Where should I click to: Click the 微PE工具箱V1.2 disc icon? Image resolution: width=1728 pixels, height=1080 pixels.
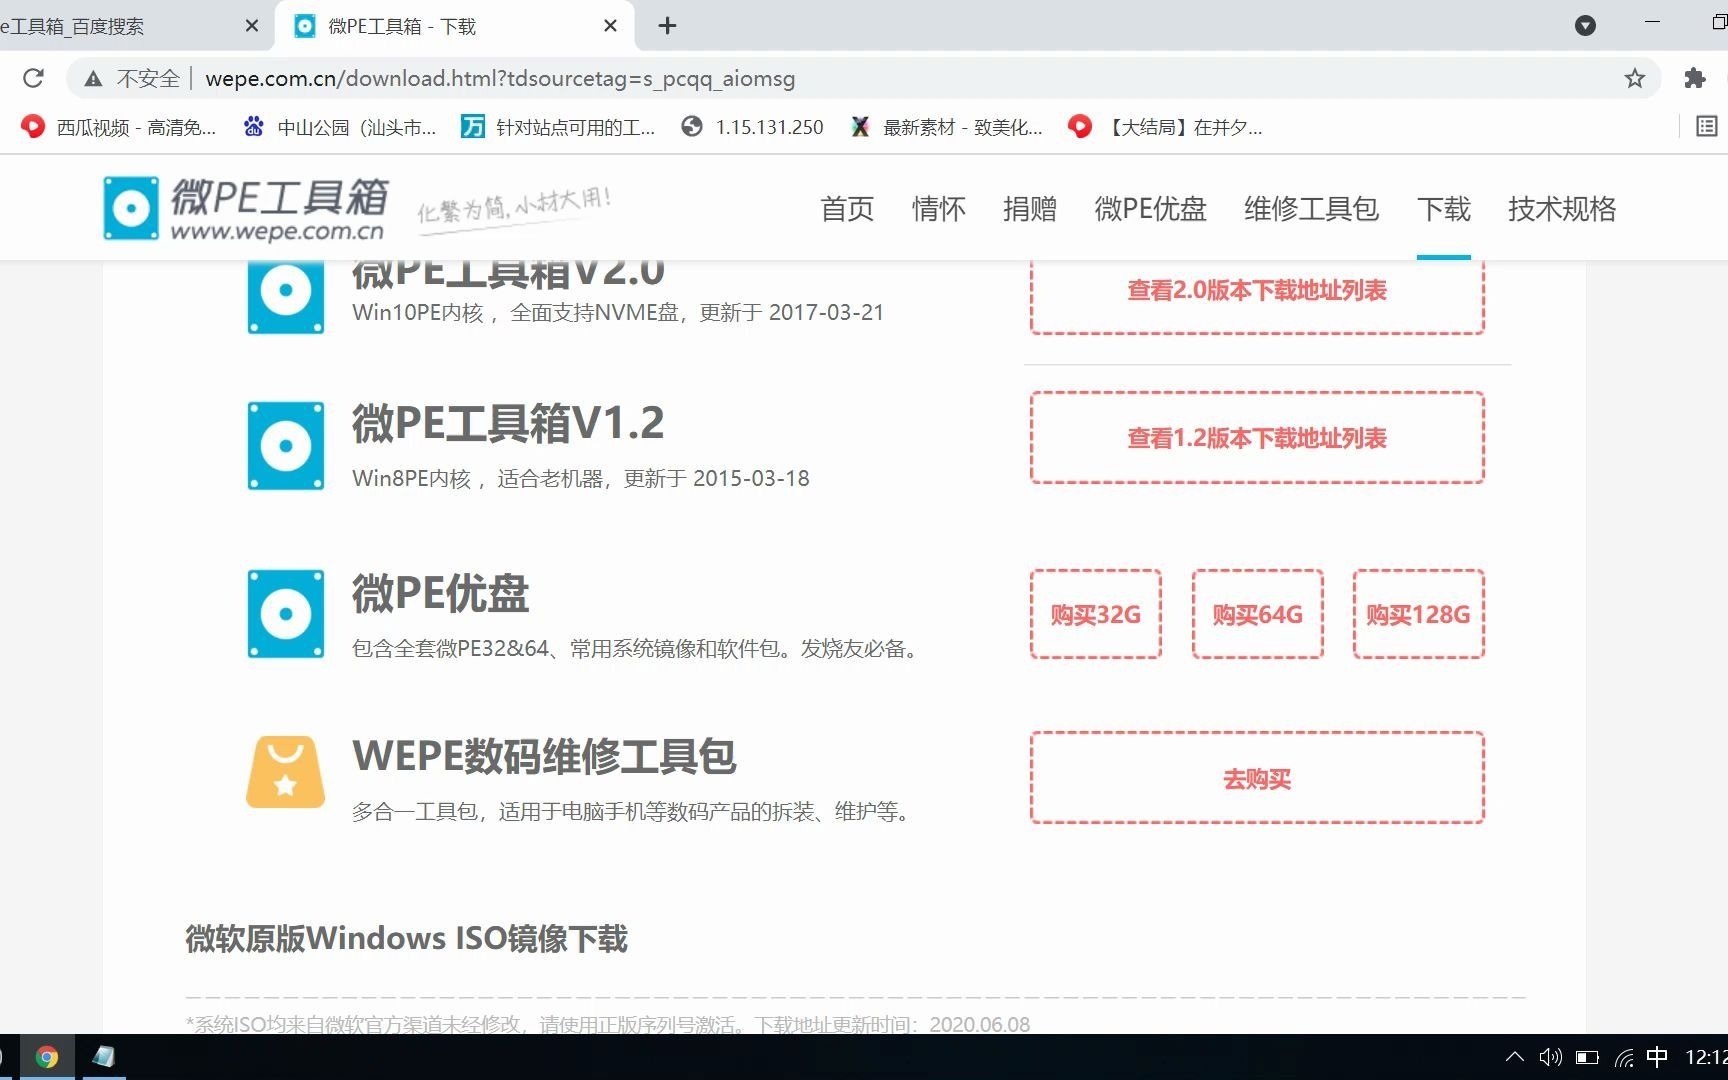tap(286, 446)
